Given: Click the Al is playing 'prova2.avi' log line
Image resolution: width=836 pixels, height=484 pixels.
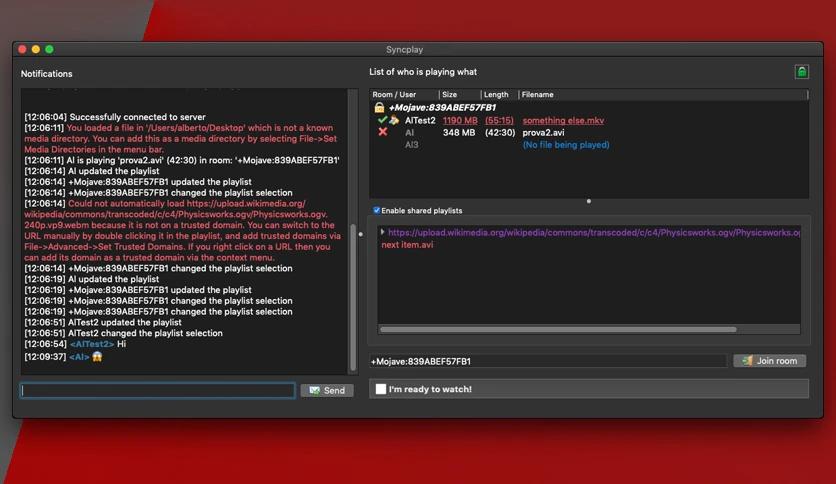Looking at the screenshot, I should (x=182, y=160).
